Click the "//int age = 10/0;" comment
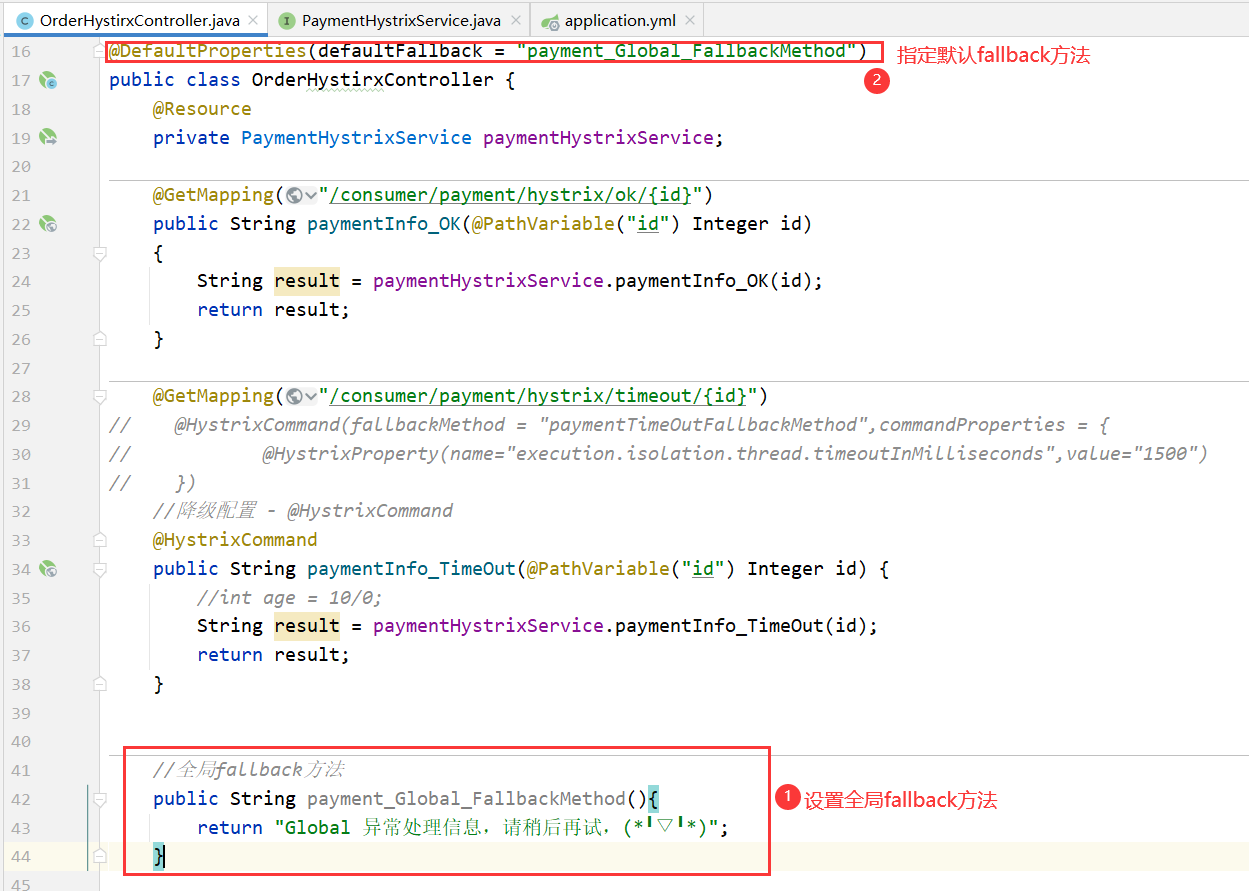This screenshot has height=891, width=1249. point(290,598)
